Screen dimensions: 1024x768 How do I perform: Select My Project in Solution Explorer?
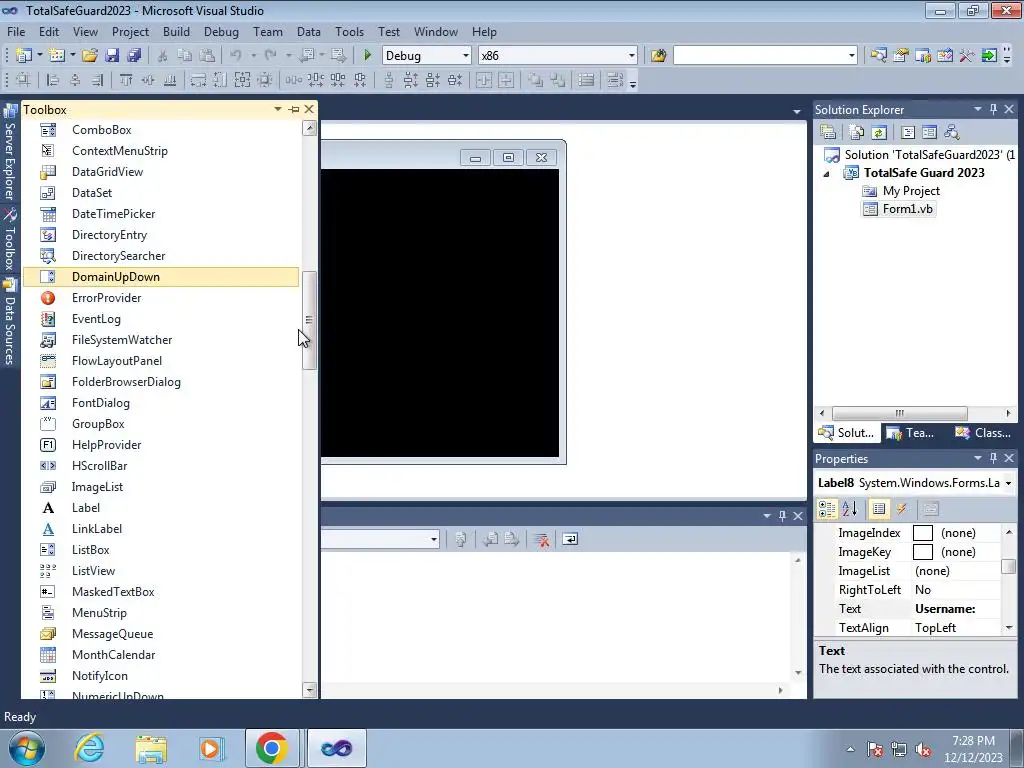pos(901,191)
